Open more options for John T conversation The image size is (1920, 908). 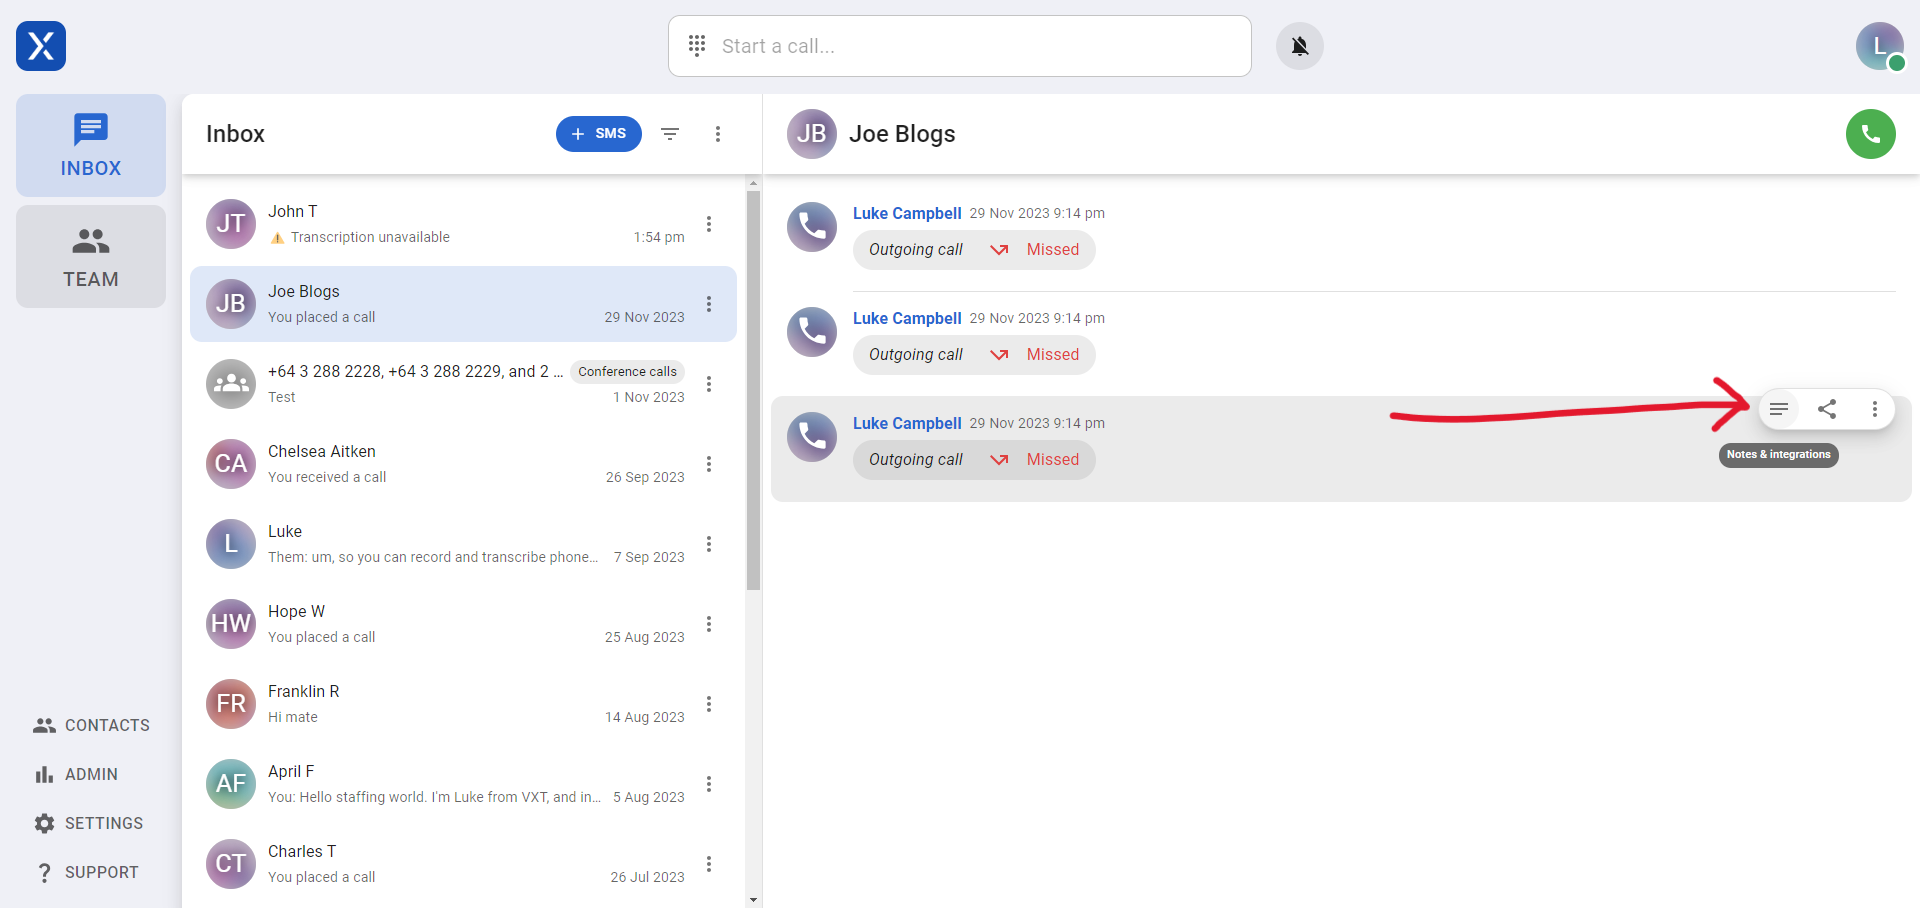coord(709,224)
